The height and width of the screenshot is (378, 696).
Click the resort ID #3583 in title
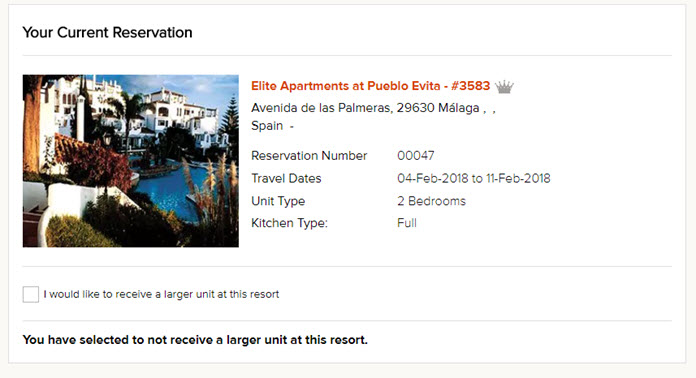click(x=471, y=86)
